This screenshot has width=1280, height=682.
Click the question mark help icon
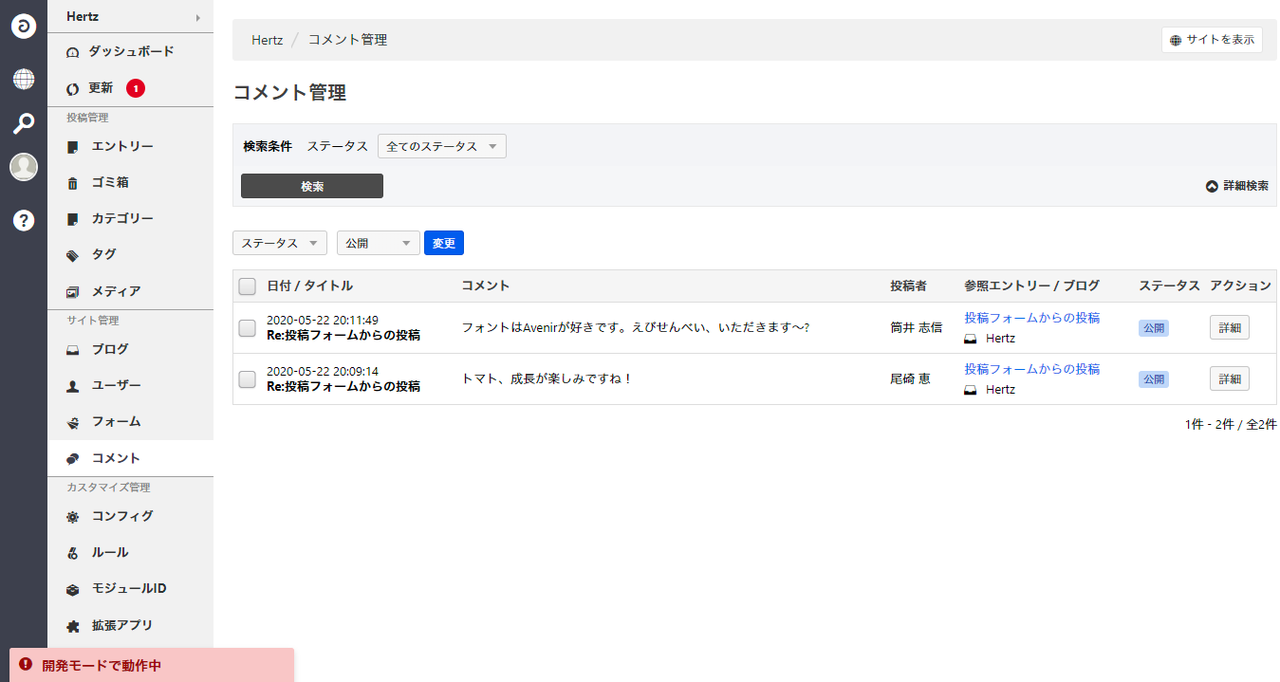(23, 220)
